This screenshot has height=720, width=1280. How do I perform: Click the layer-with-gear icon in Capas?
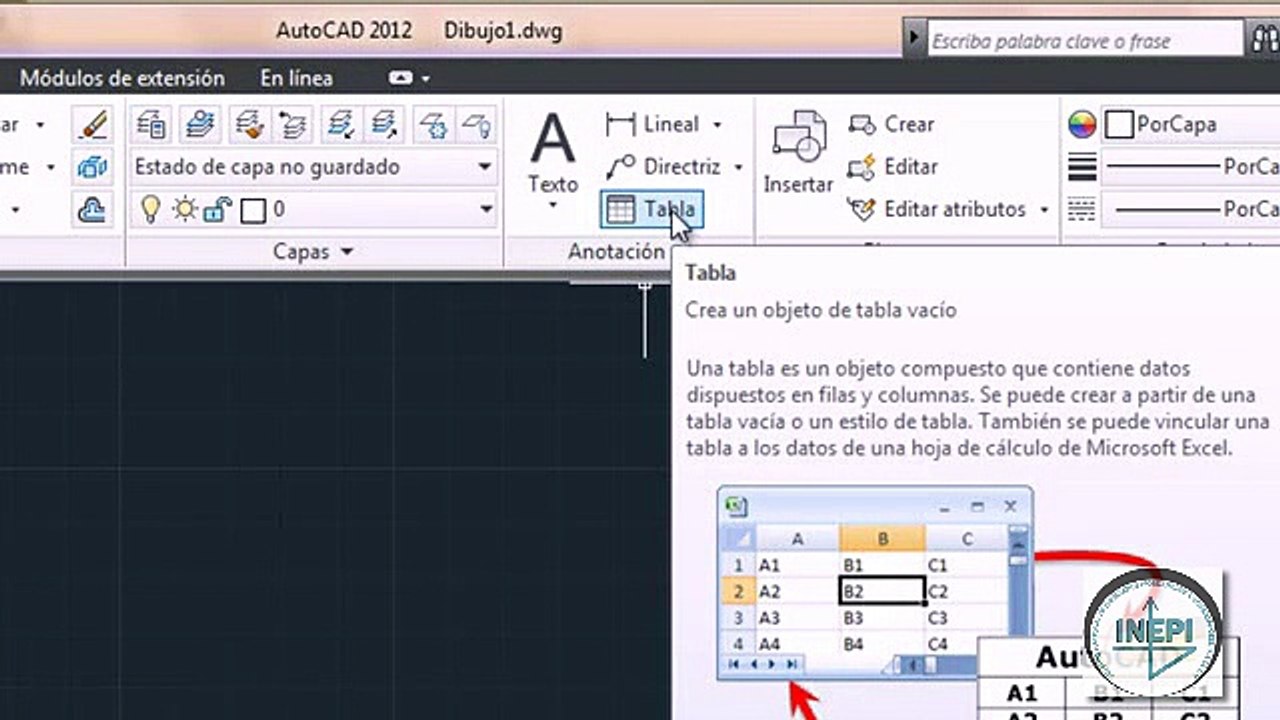tap(433, 125)
